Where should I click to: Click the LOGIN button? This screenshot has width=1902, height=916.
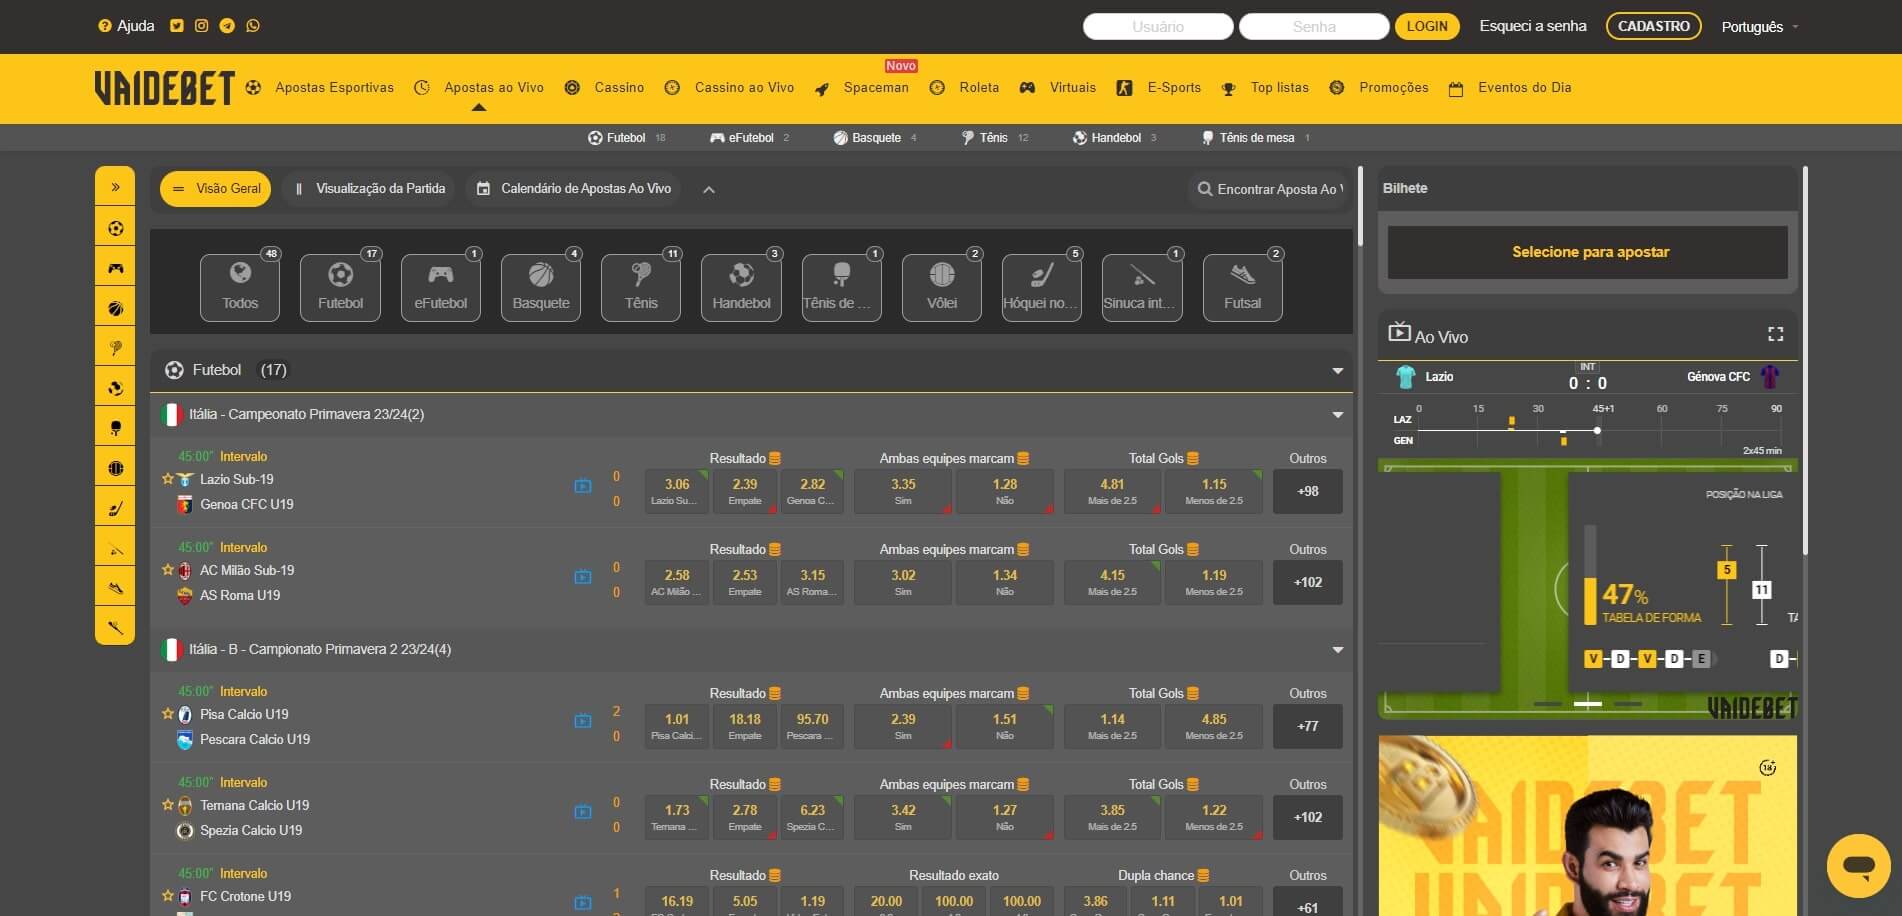tap(1427, 26)
